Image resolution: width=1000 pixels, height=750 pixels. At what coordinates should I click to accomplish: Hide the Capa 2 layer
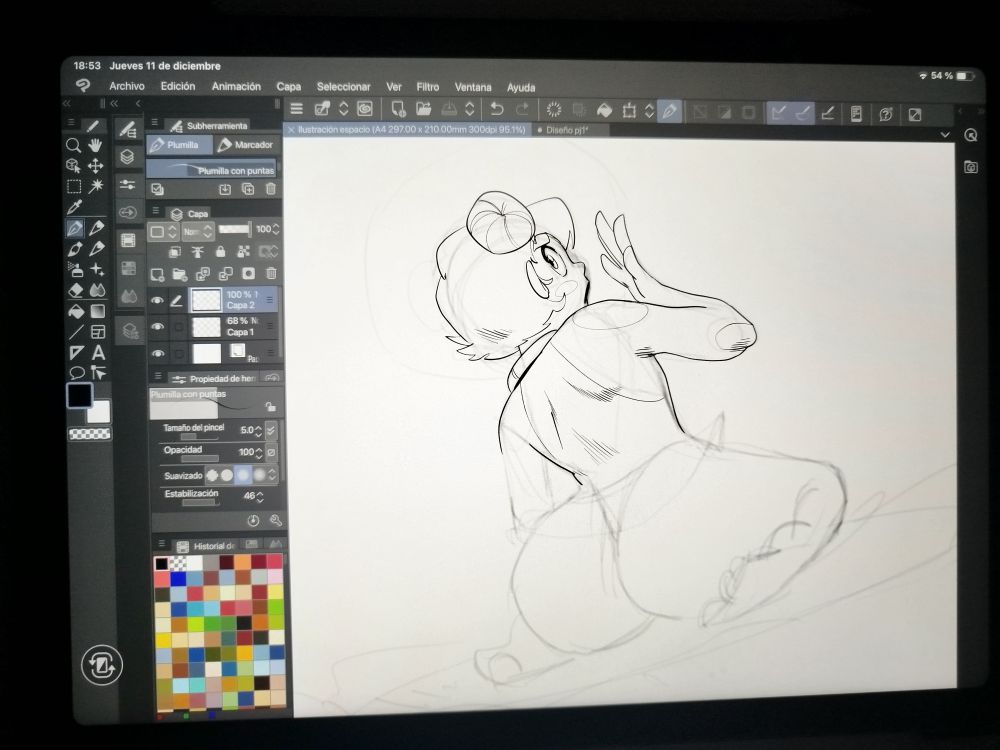[x=158, y=301]
